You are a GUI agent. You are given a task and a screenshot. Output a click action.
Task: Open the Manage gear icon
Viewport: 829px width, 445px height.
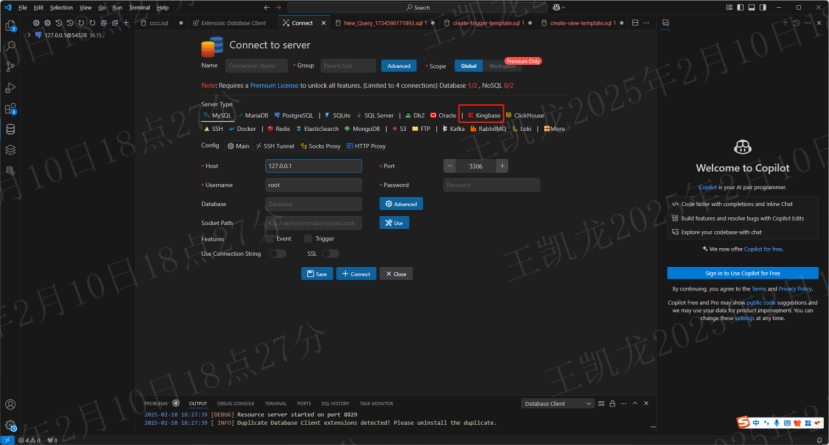(x=10, y=425)
